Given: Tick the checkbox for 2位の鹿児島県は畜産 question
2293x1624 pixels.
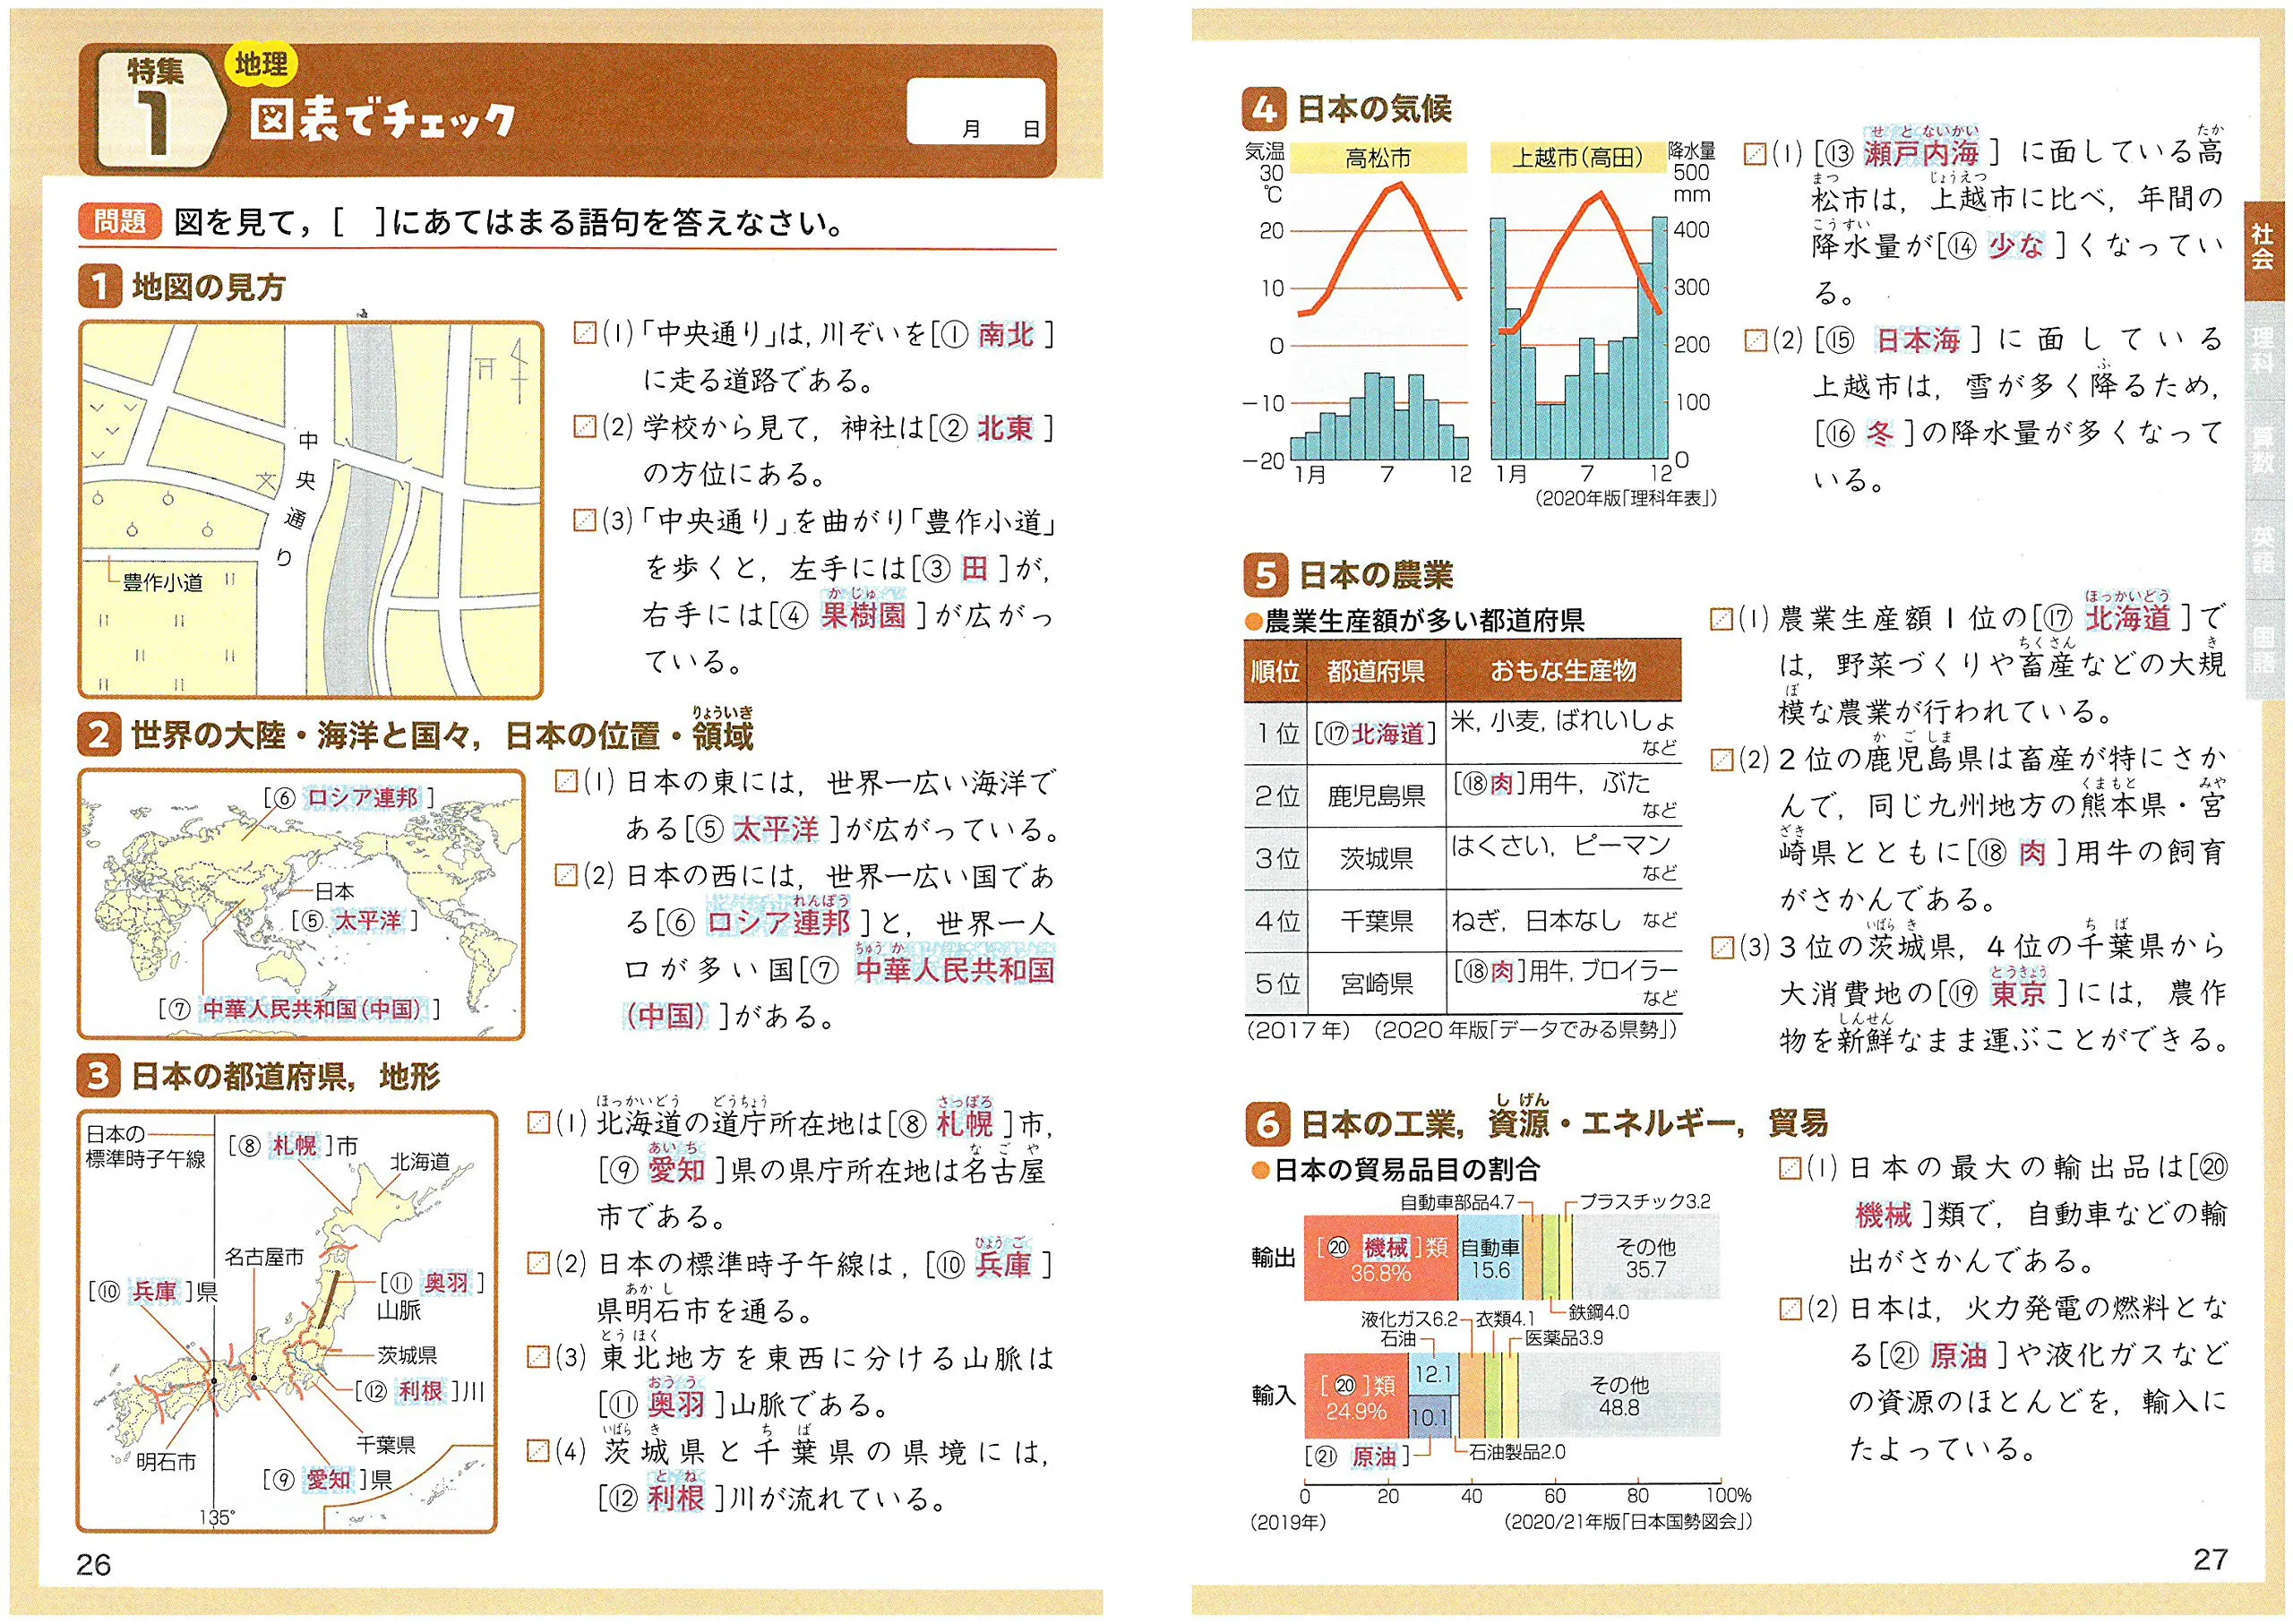Looking at the screenshot, I should pos(1721,760).
